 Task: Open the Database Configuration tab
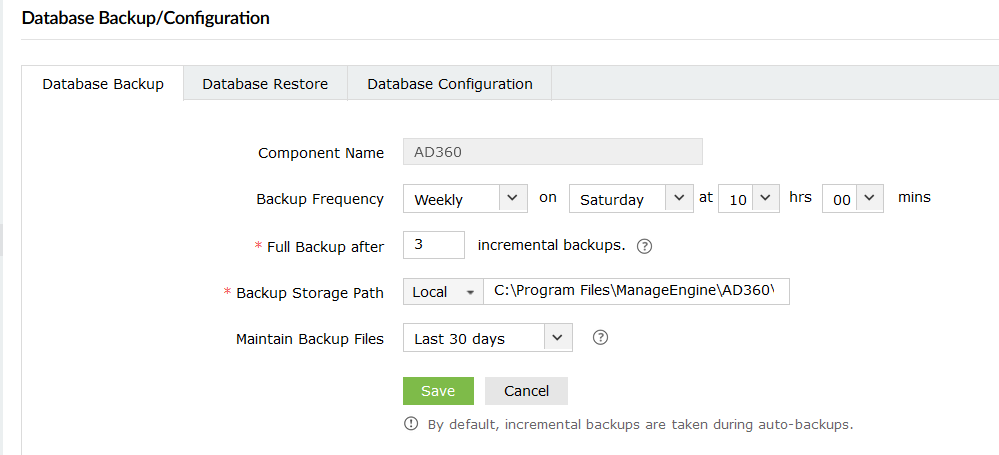(449, 84)
